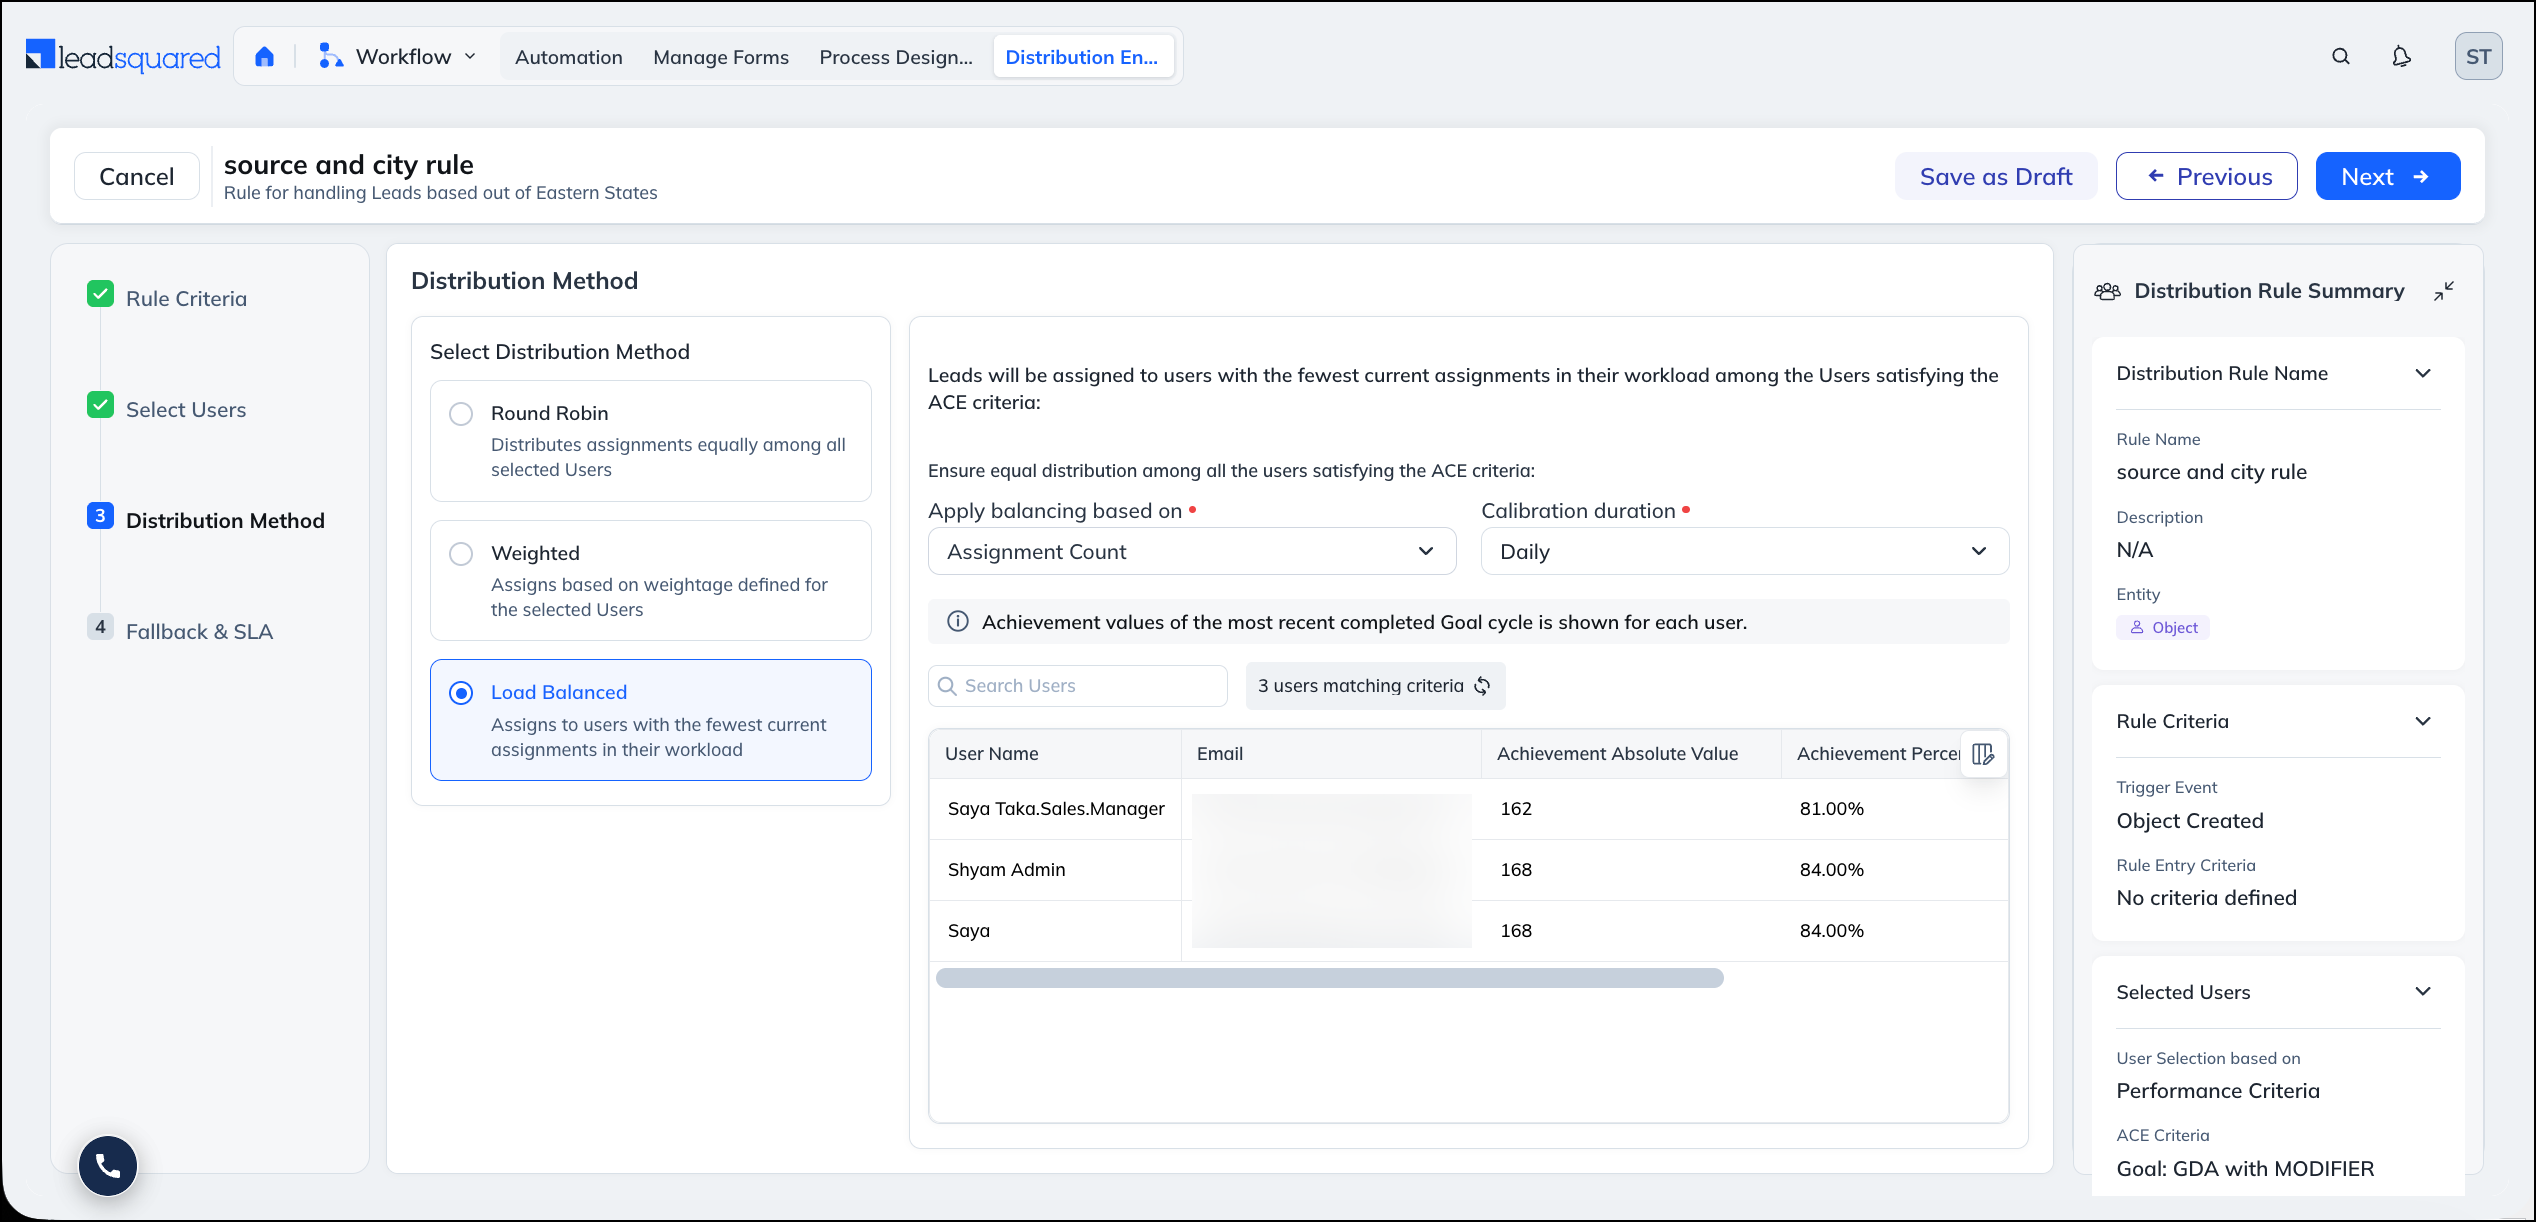Select the Weighted radio button
Screen dimensions: 2536x1222
(x=461, y=554)
